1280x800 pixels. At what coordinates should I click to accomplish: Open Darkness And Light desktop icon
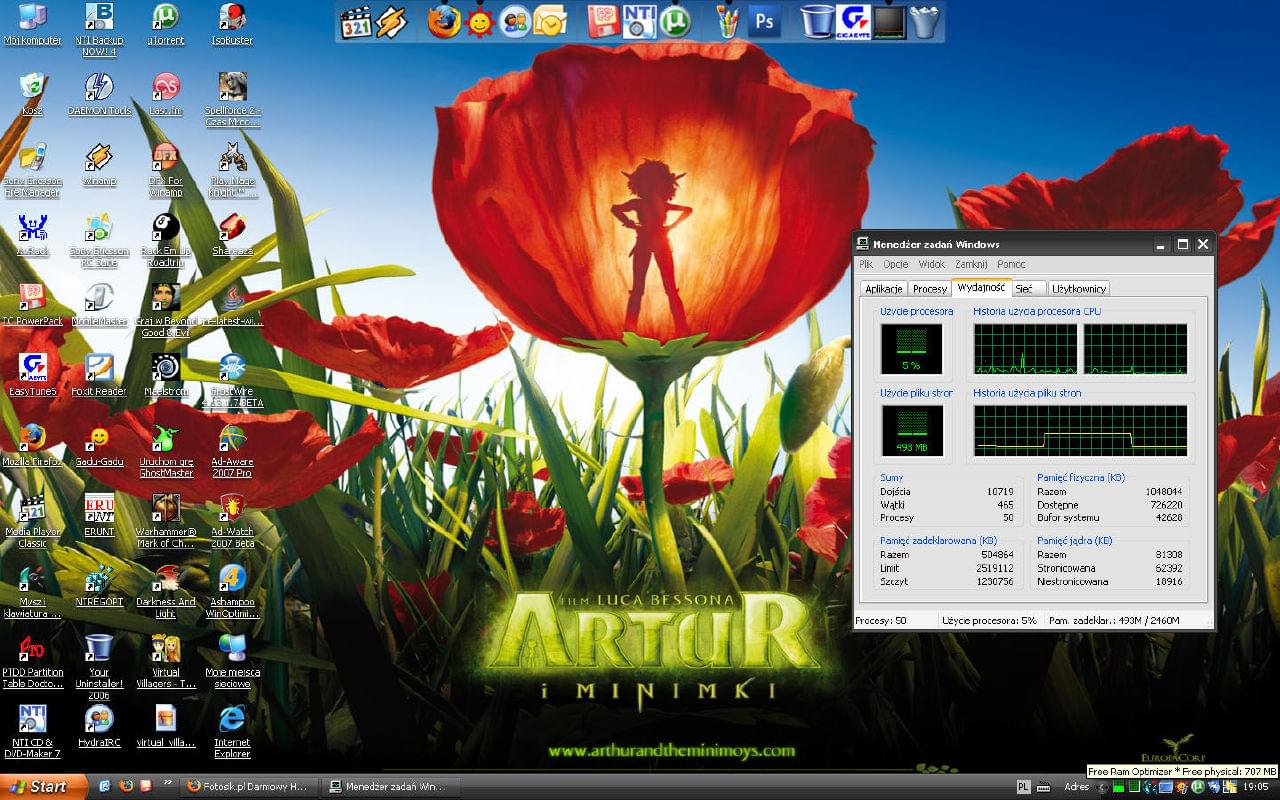tap(165, 590)
